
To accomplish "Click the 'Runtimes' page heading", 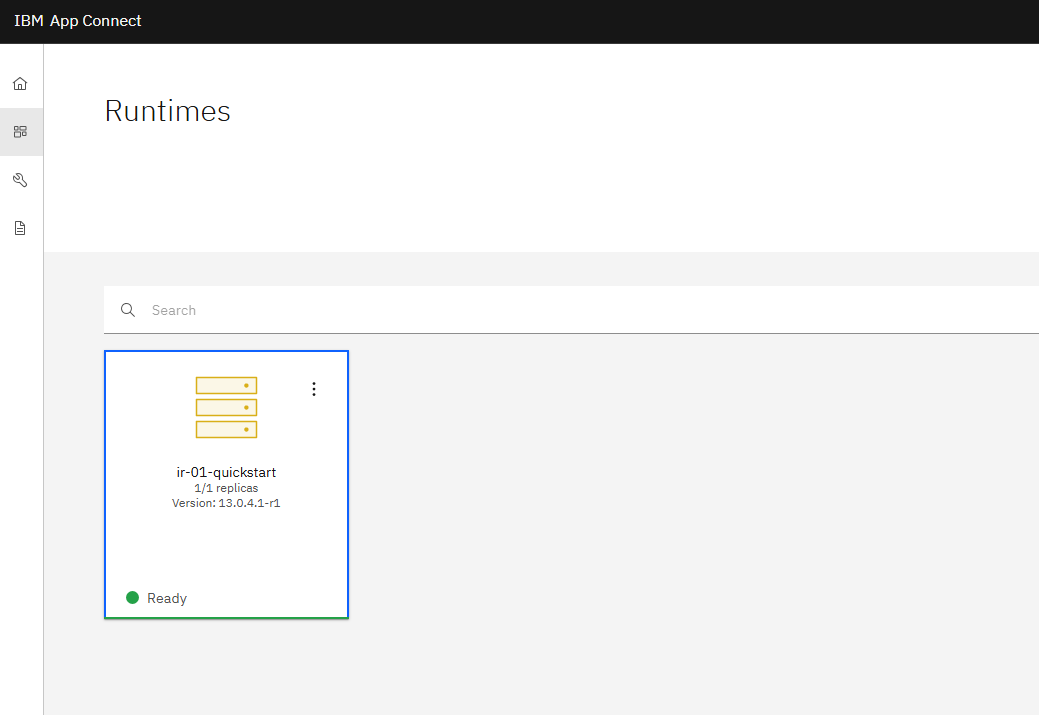I will pos(168,111).
